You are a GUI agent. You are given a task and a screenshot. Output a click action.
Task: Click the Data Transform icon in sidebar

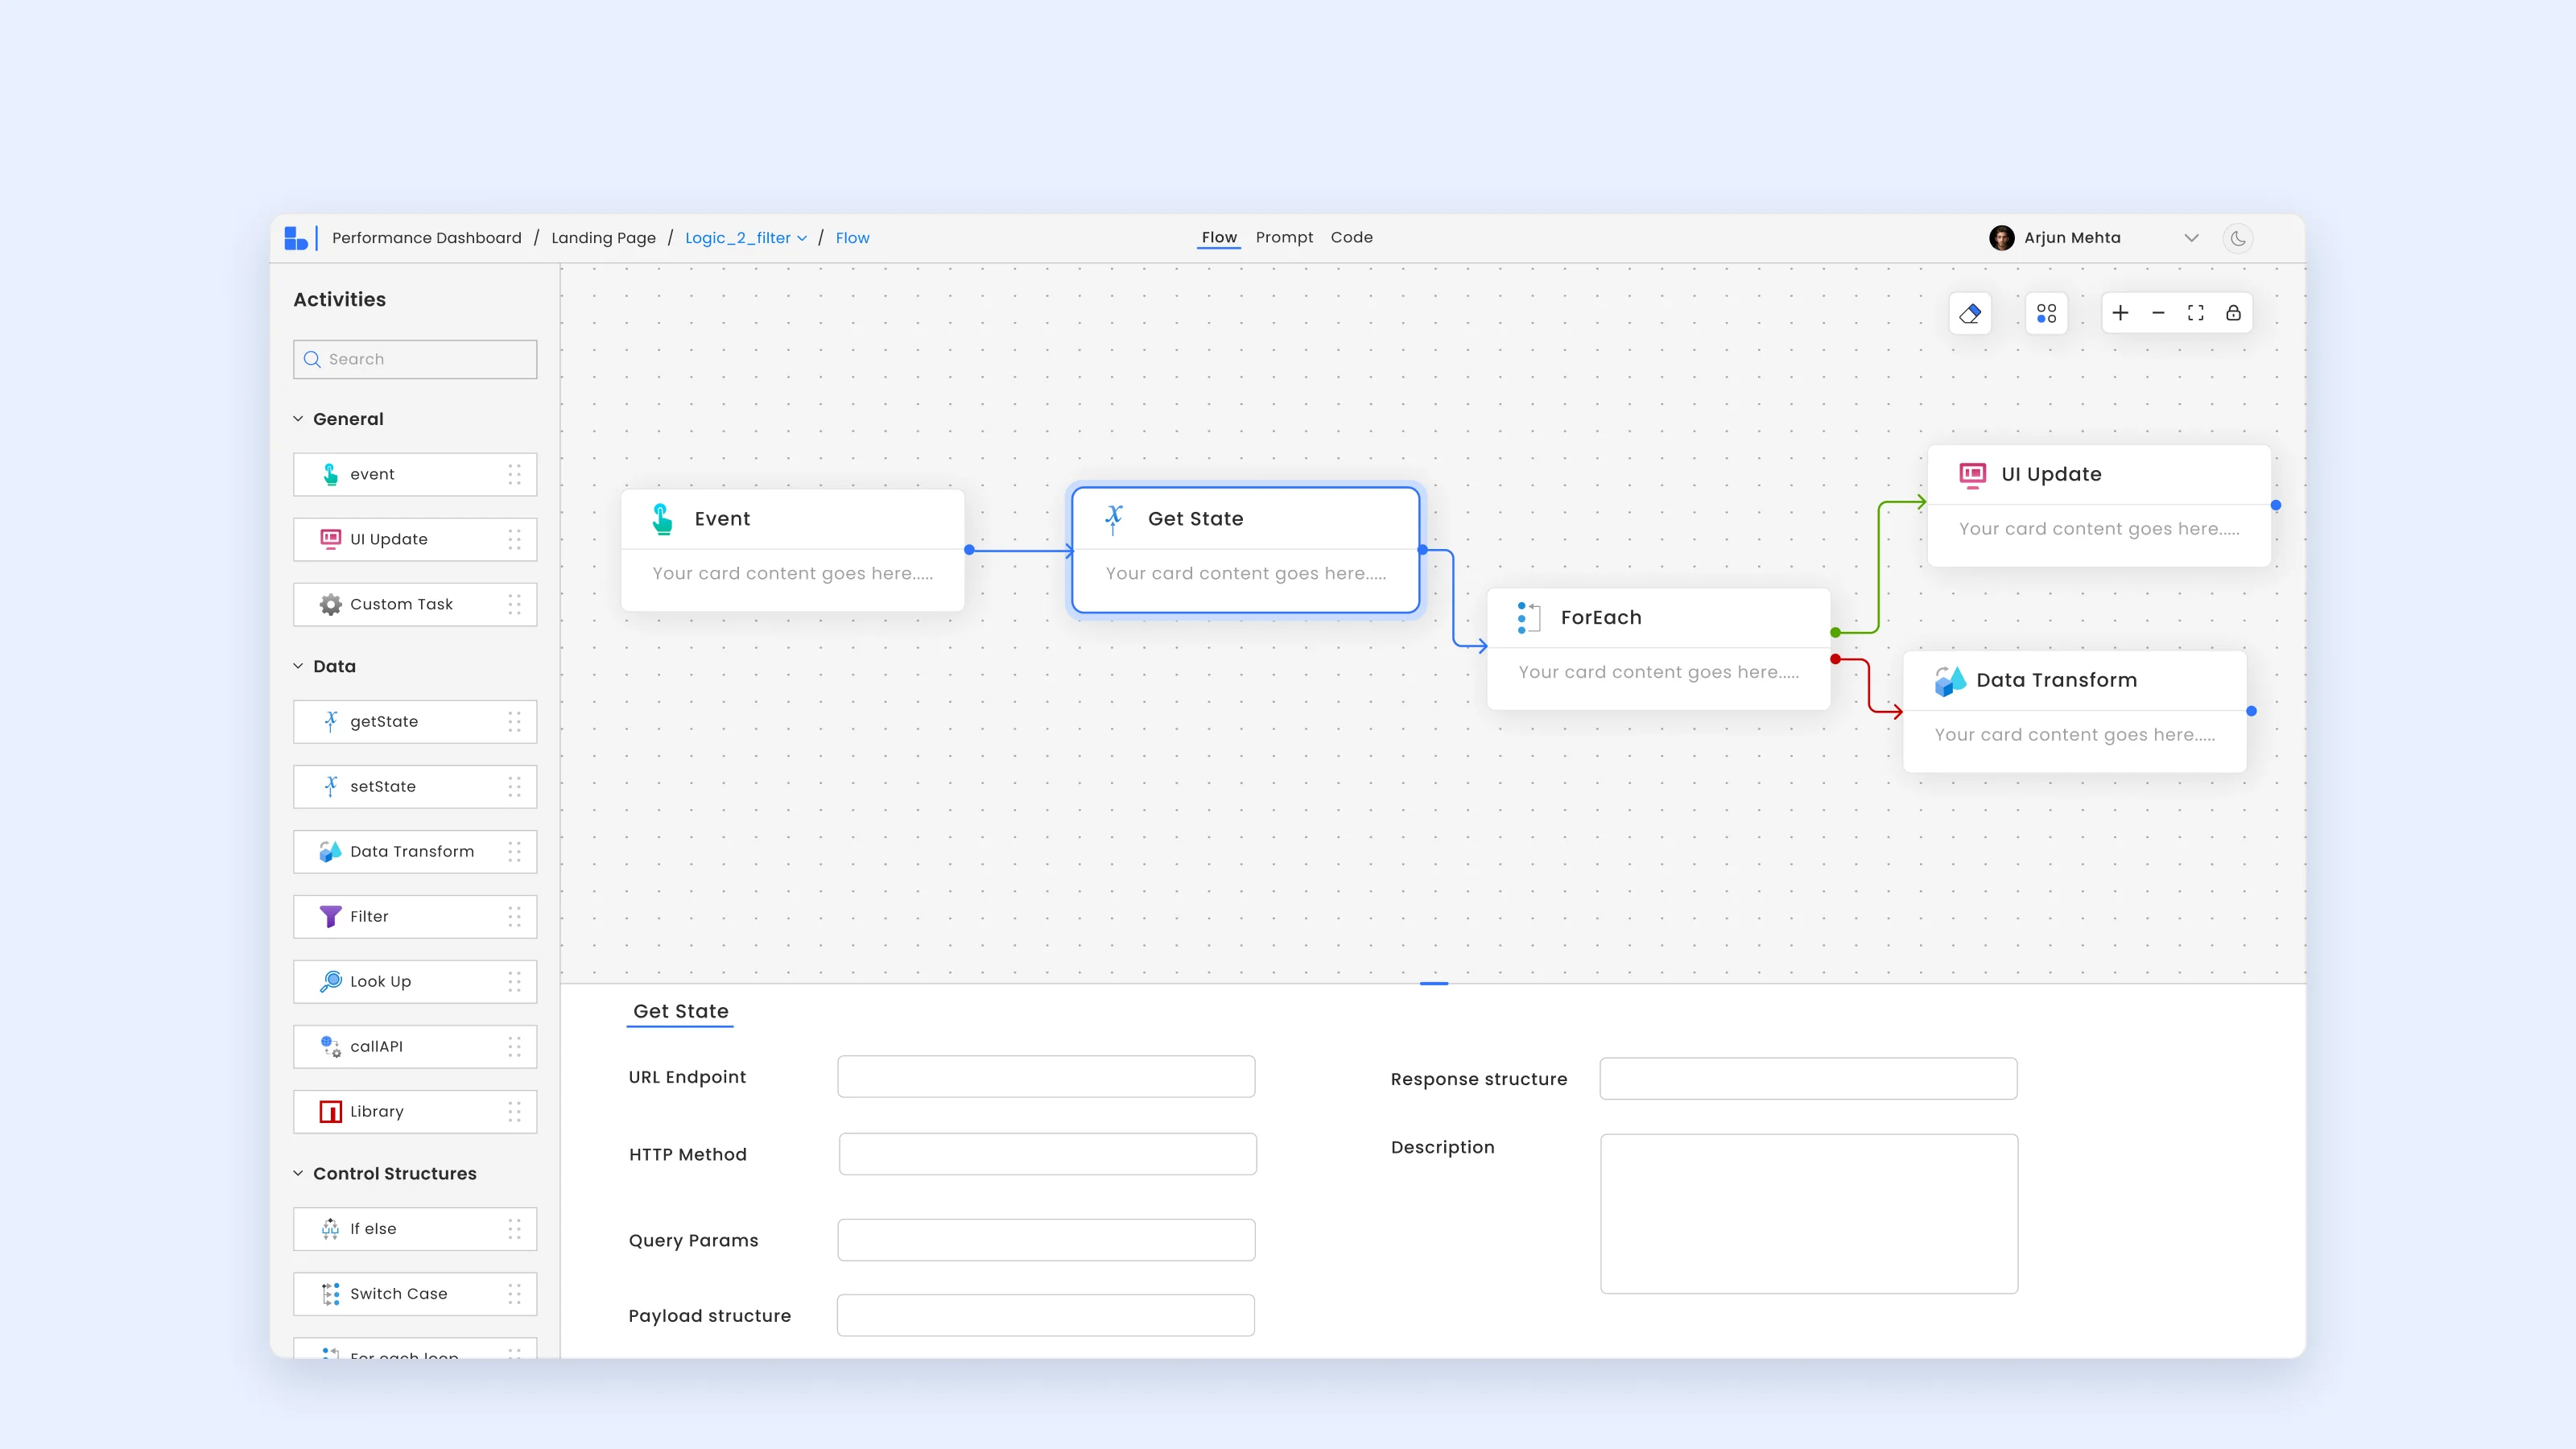(x=330, y=851)
